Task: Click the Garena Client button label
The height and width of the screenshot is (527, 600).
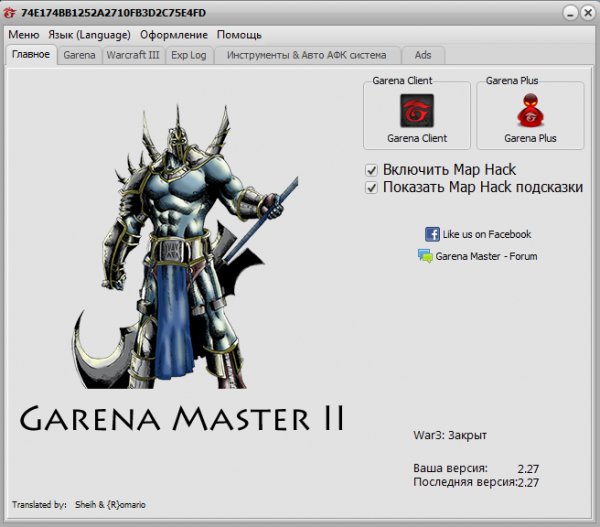Action: coord(417,138)
